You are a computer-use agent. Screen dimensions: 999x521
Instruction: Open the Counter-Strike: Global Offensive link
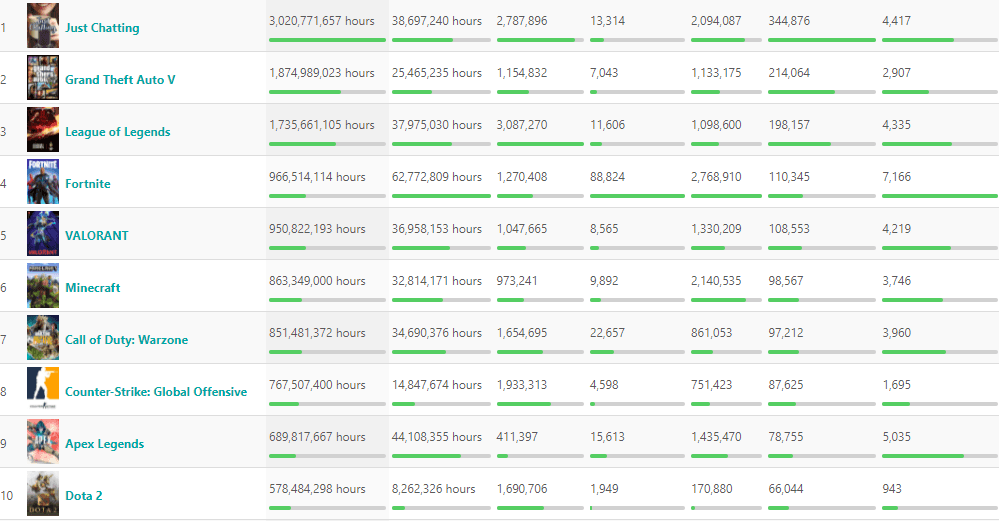156,392
